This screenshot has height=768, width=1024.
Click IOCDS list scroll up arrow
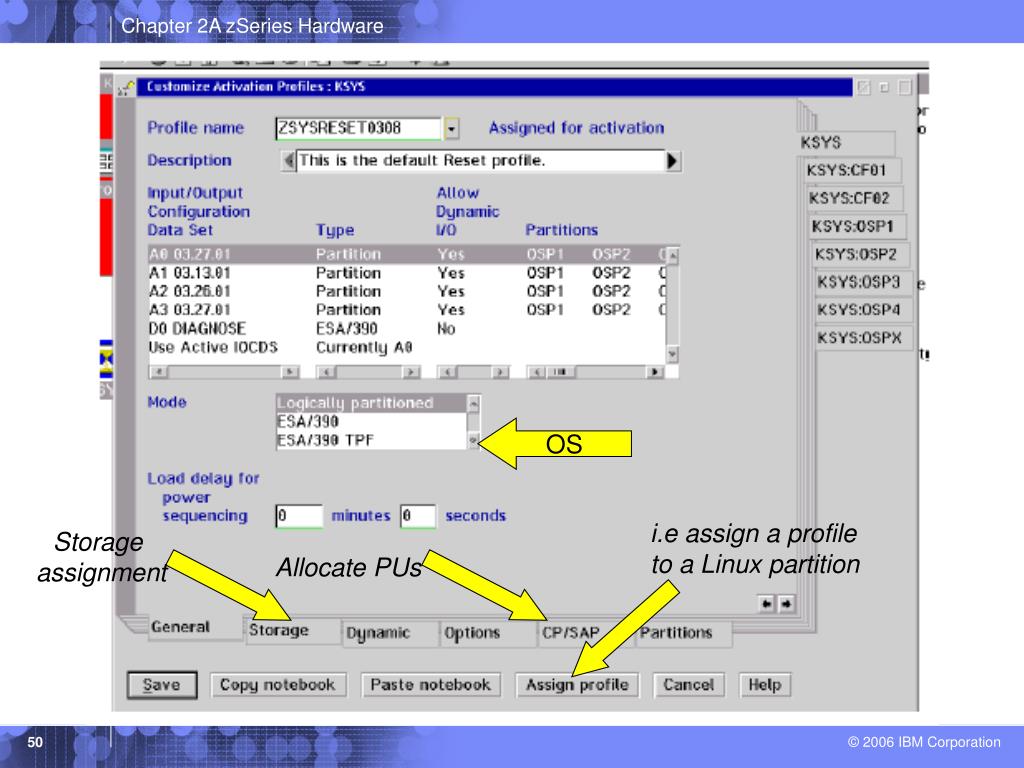pos(673,255)
